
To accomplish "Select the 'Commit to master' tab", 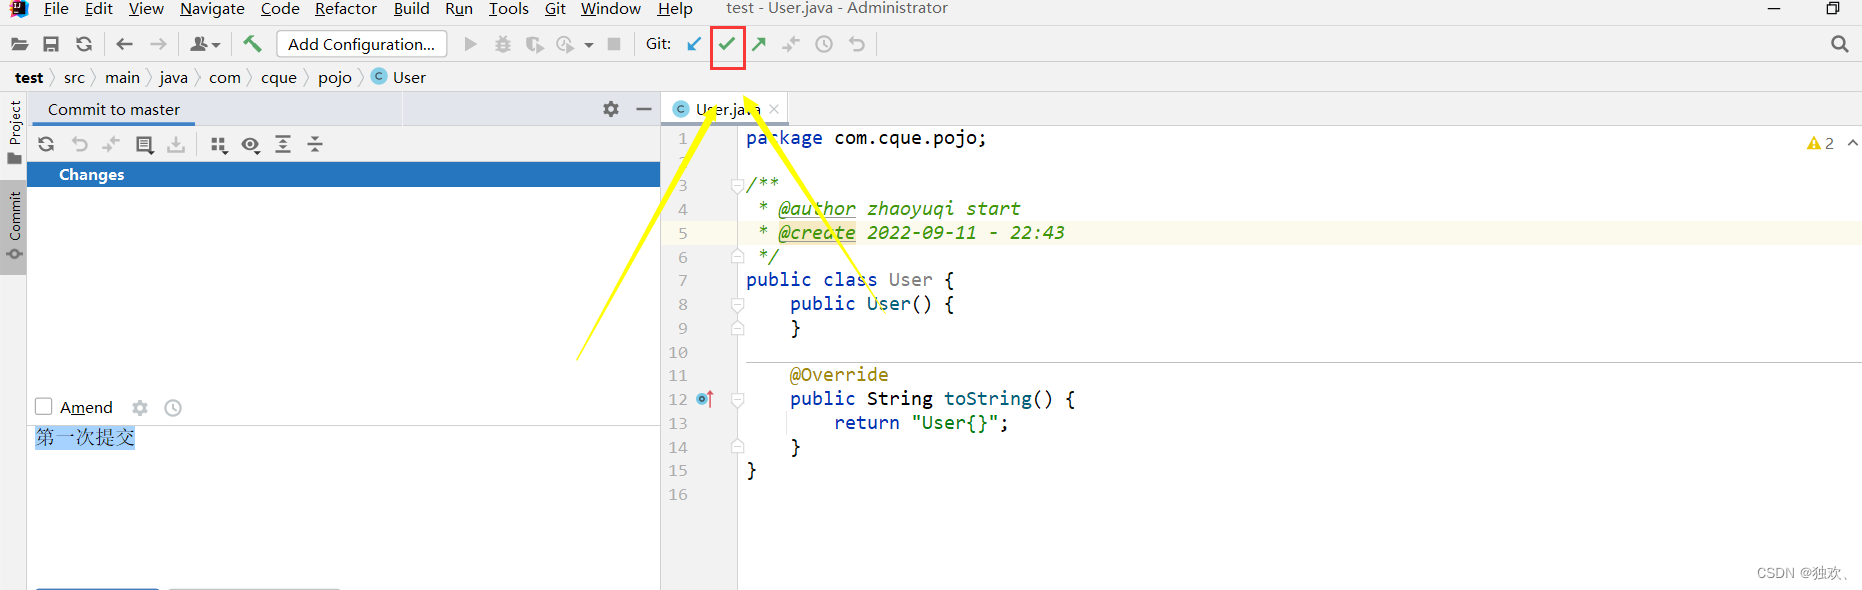I will pyautogui.click(x=114, y=110).
